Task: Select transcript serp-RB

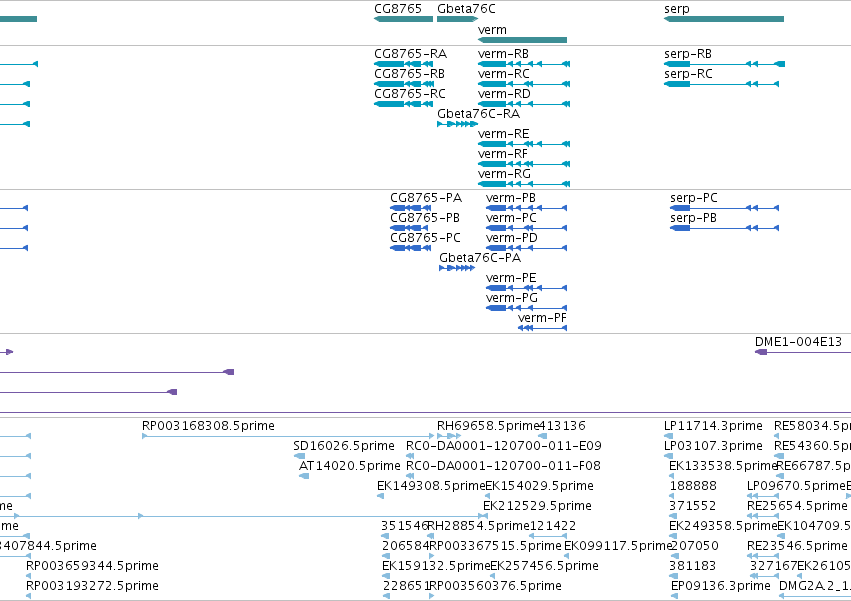Action: [724, 64]
